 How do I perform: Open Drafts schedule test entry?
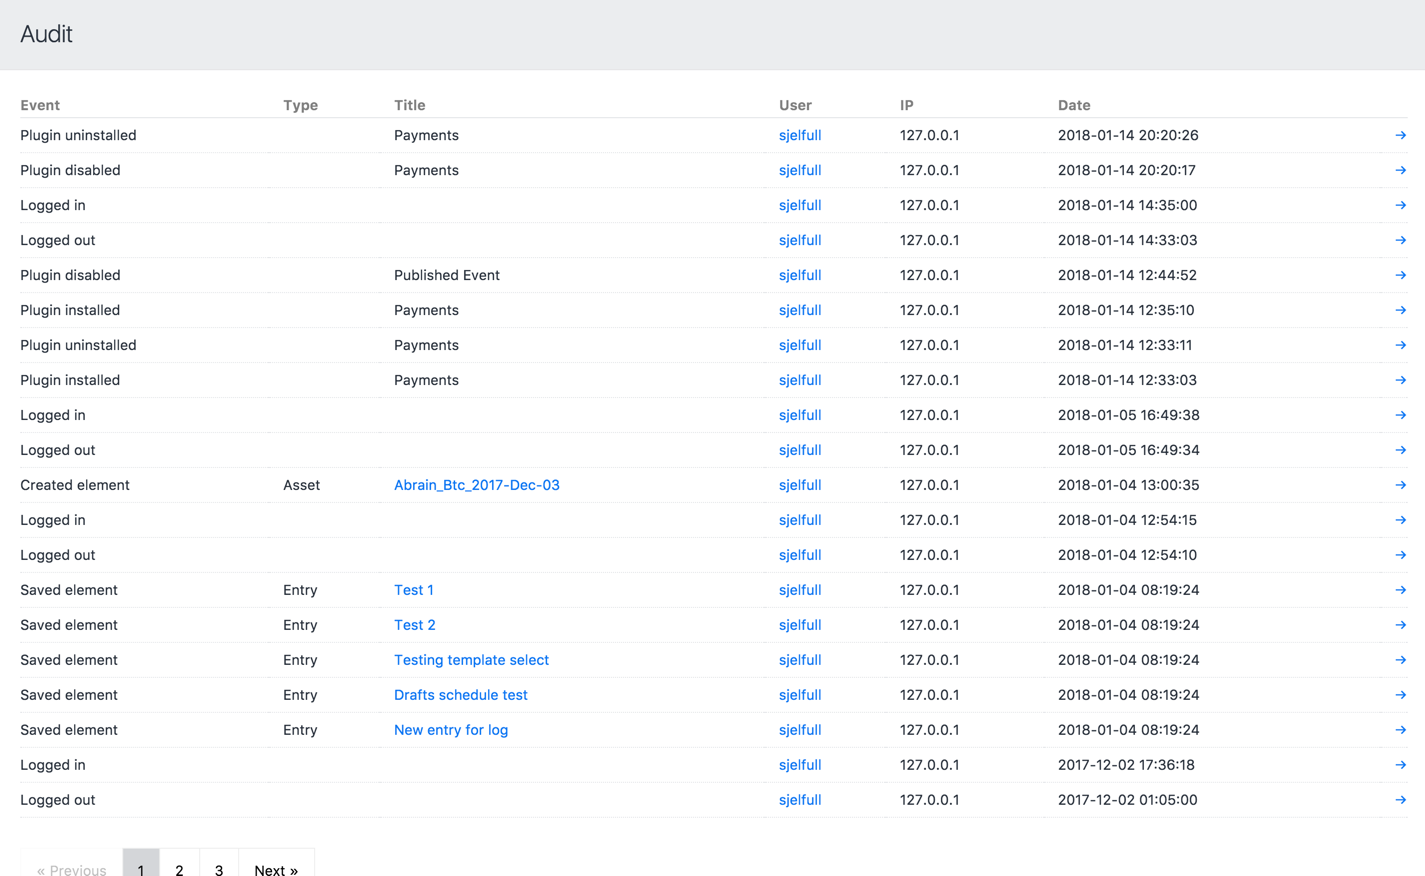(x=461, y=695)
